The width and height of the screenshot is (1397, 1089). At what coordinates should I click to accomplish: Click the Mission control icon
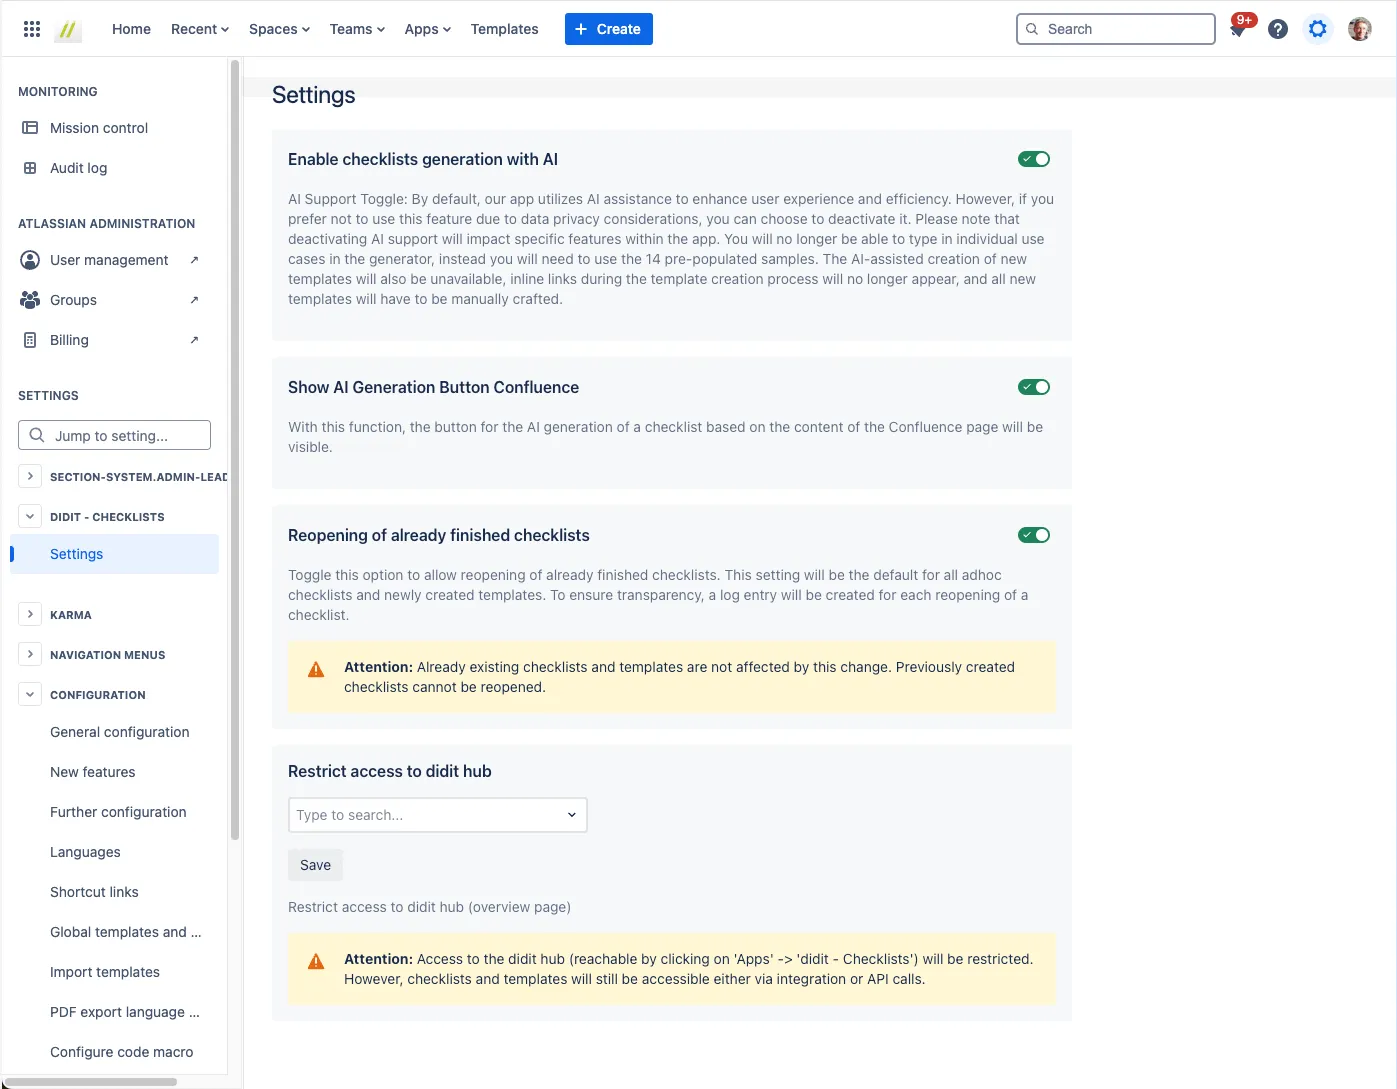[30, 128]
